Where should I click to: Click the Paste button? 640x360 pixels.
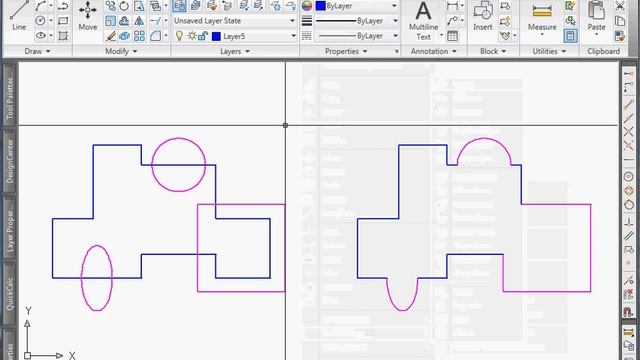pyautogui.click(x=596, y=16)
